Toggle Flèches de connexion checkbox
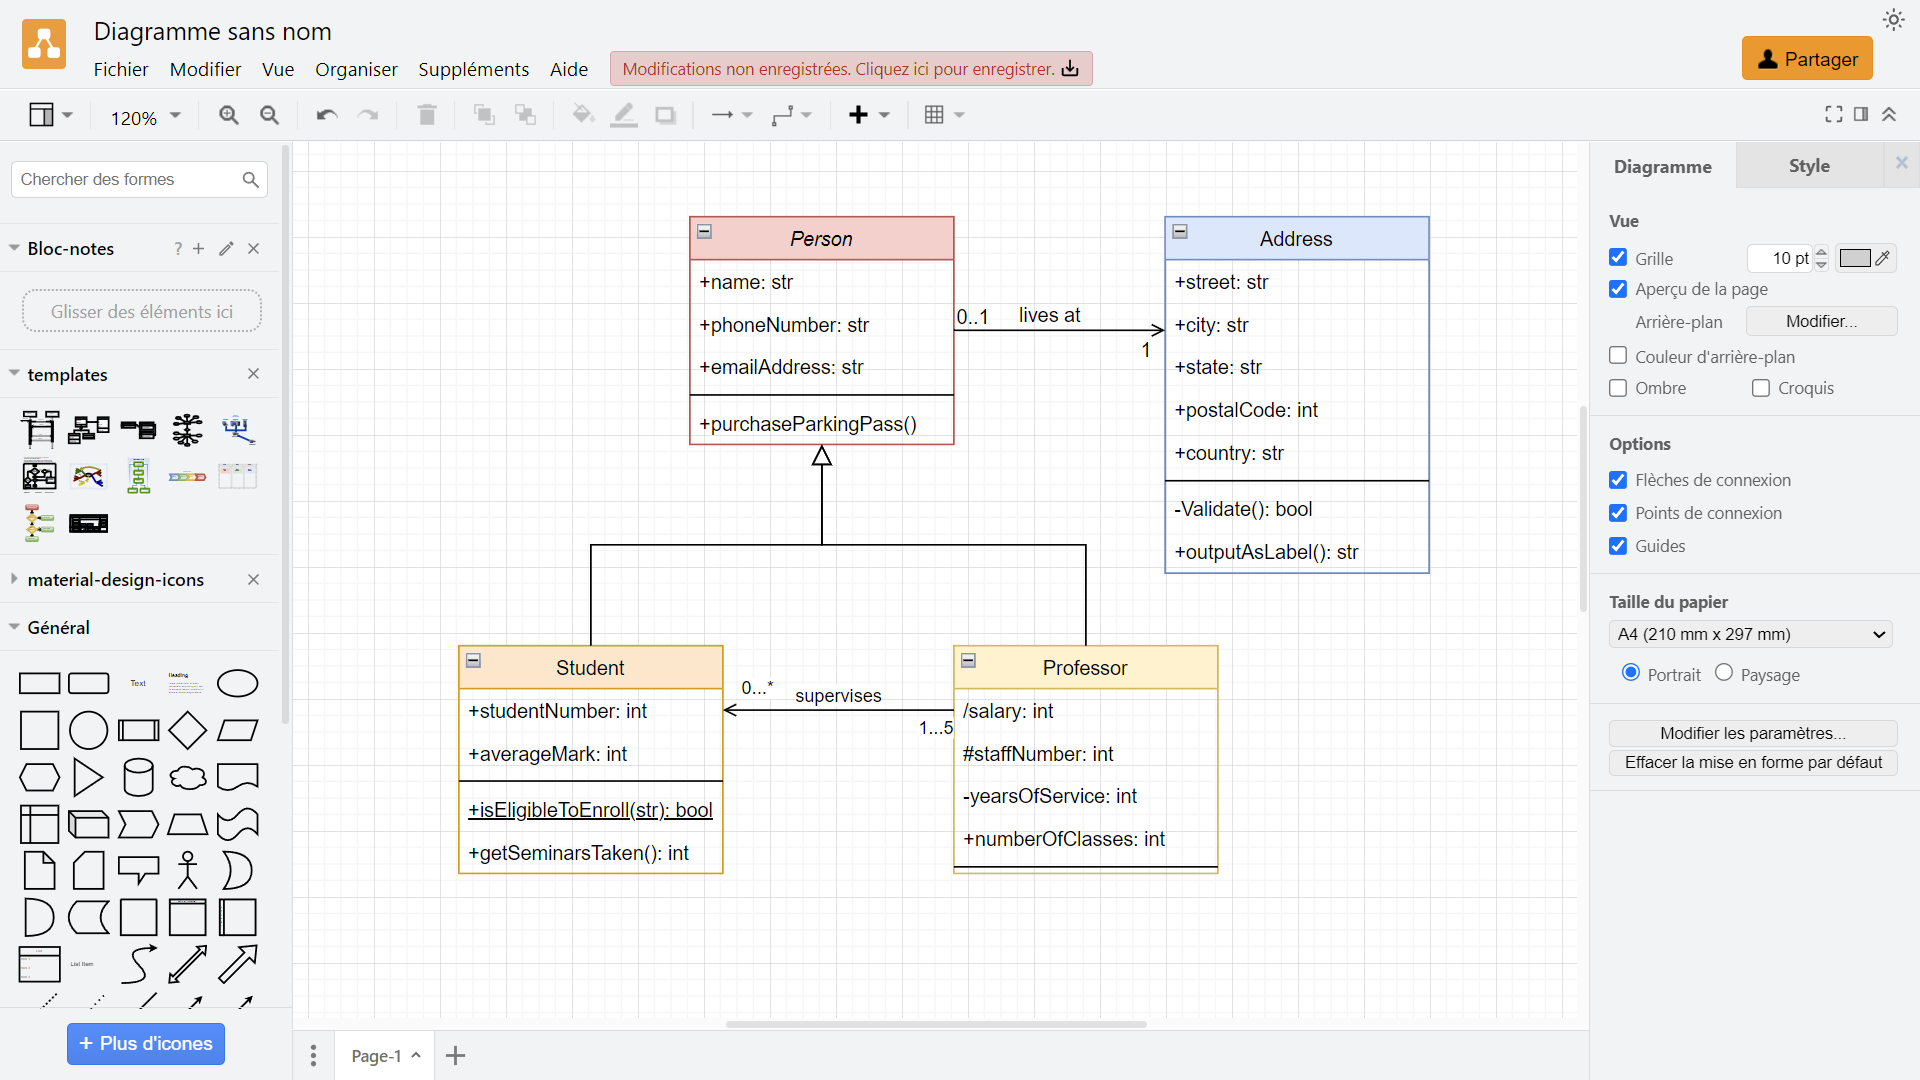 point(1618,480)
